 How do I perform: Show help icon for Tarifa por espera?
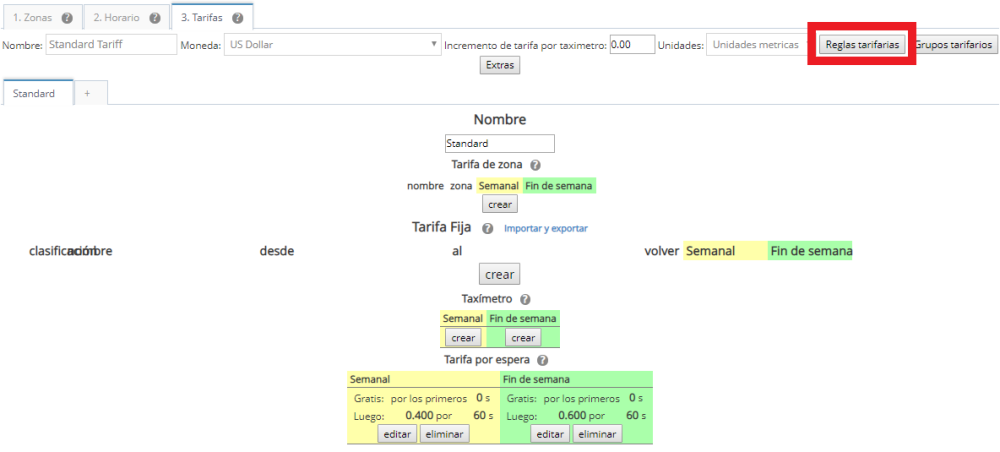(x=542, y=360)
